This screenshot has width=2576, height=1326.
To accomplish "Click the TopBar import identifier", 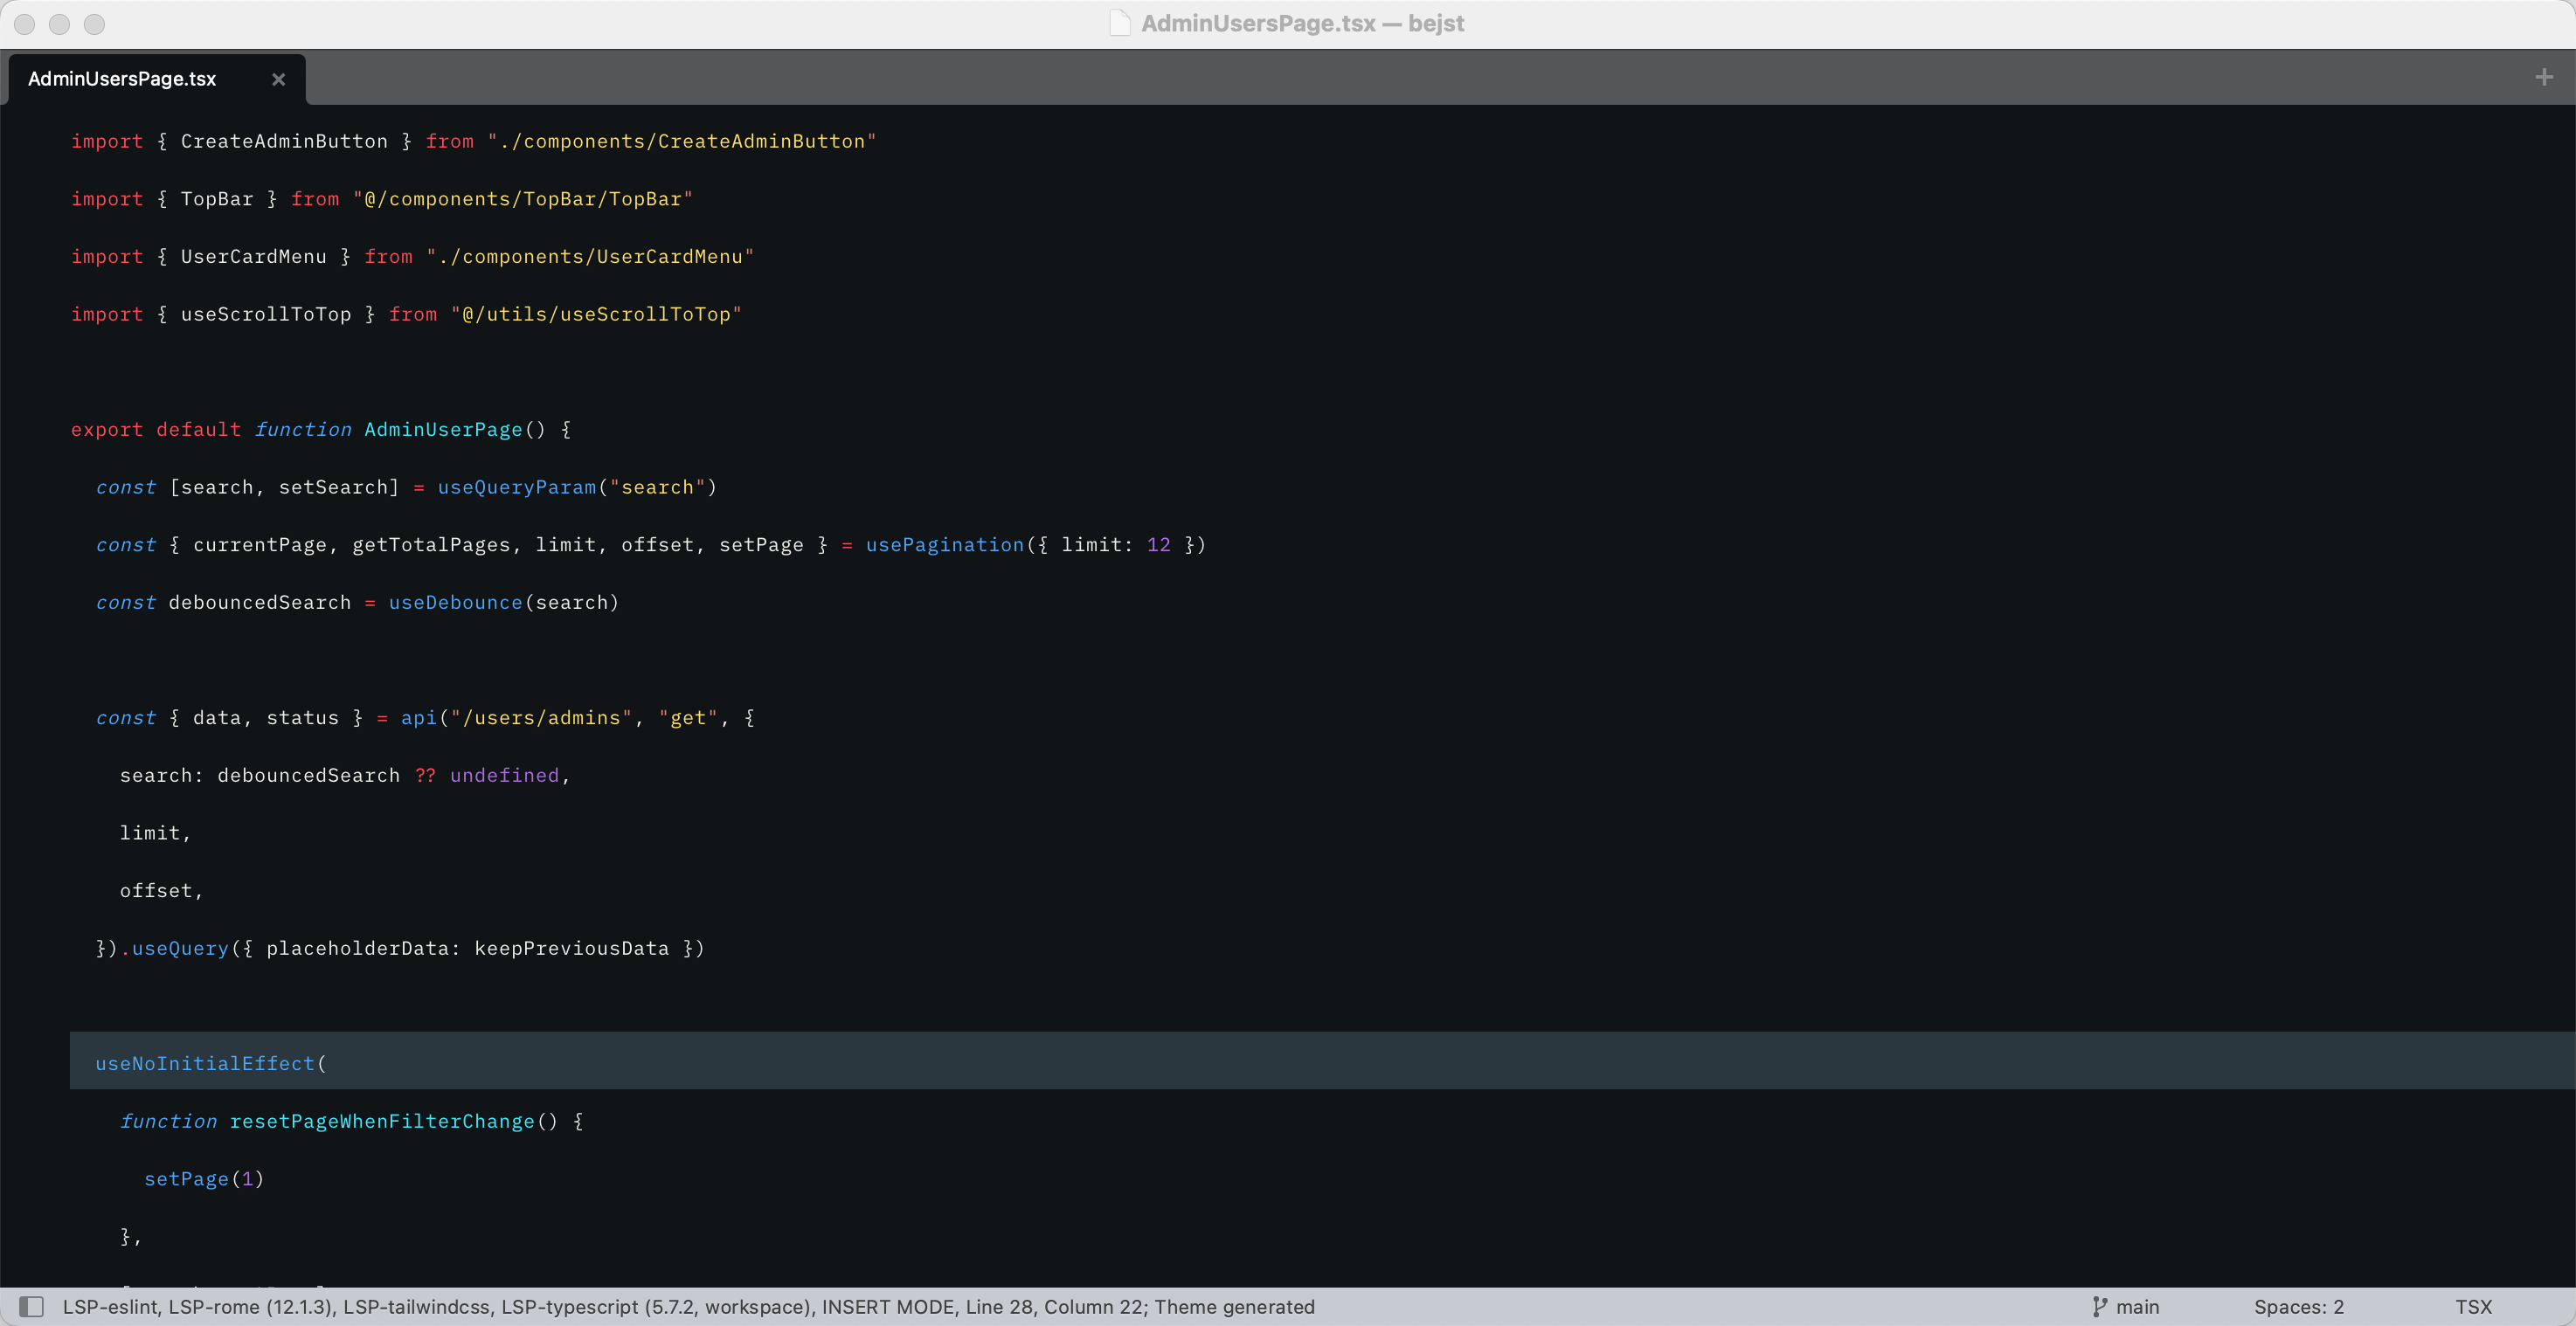I will 217,199.
